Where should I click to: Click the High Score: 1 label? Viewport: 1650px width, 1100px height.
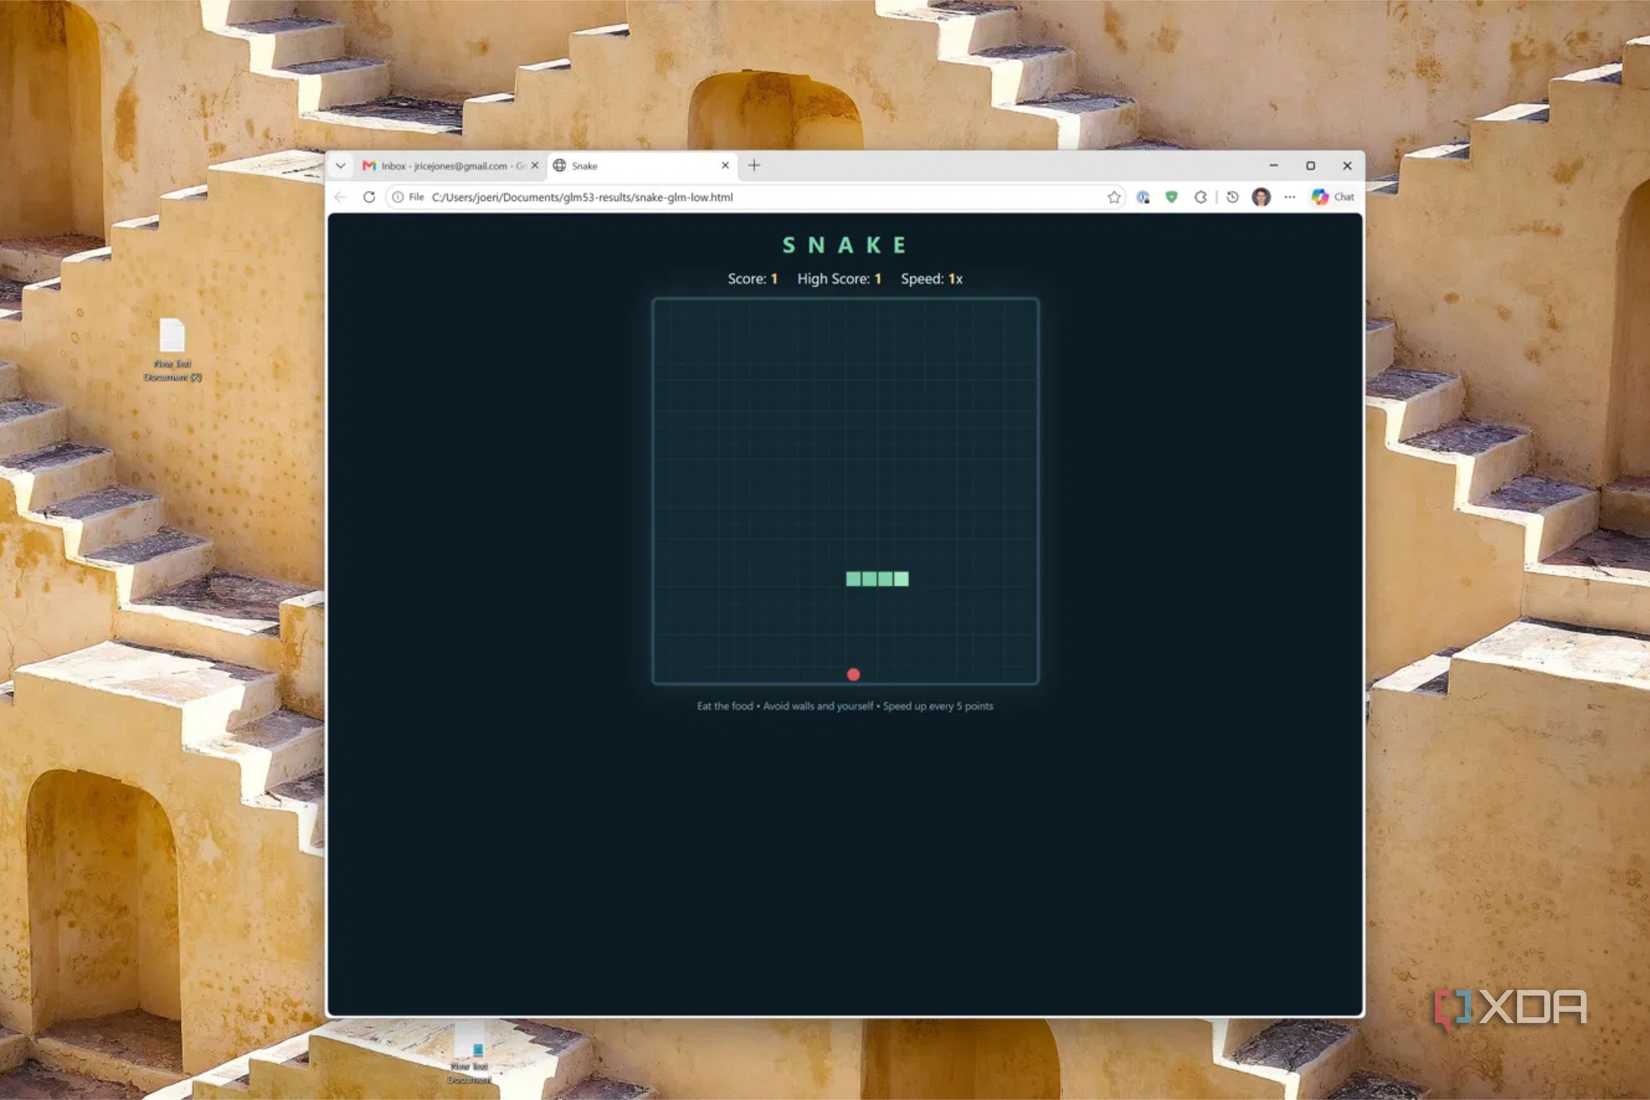(839, 279)
